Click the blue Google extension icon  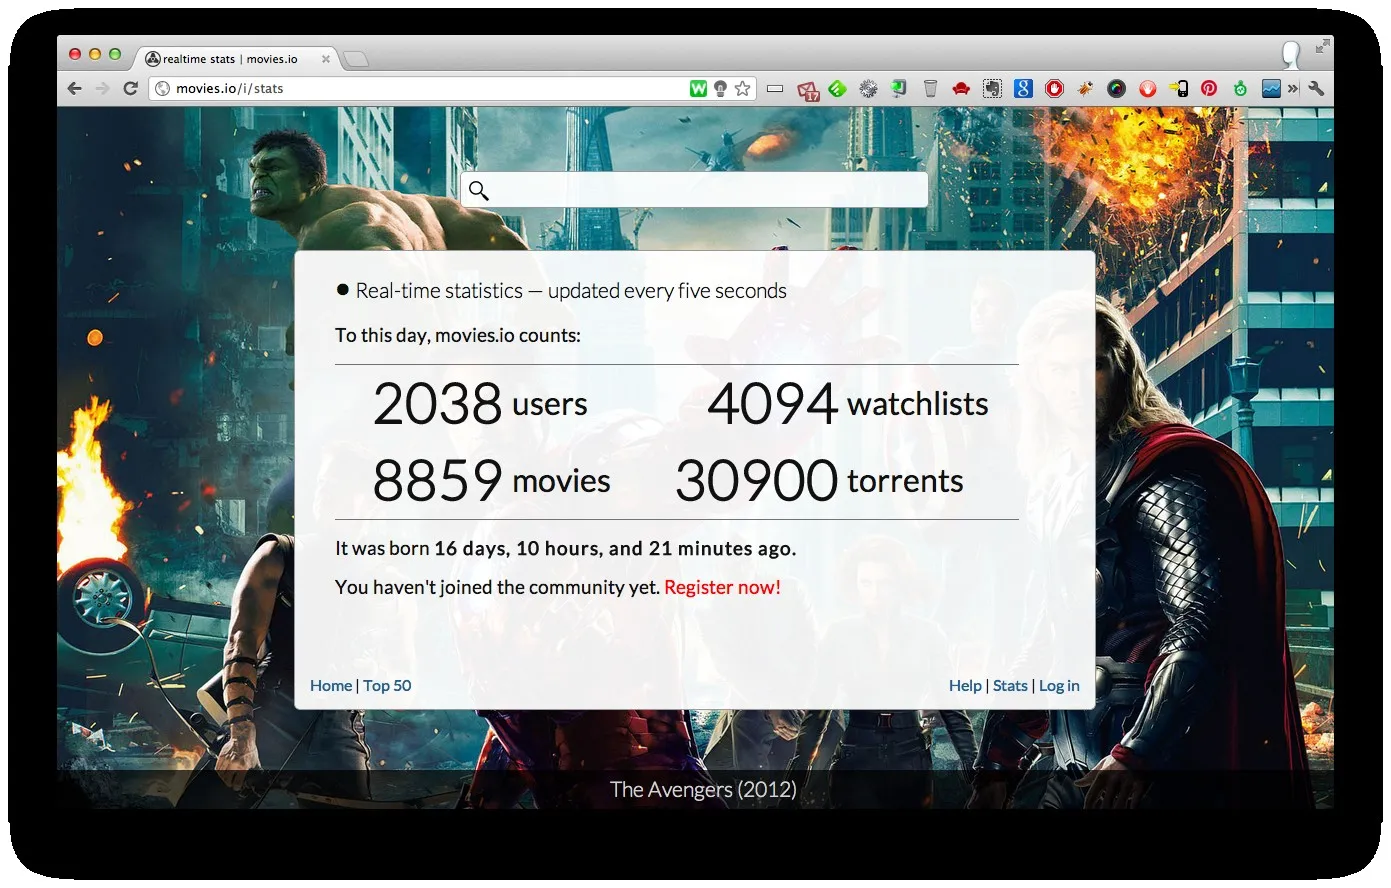(1023, 89)
